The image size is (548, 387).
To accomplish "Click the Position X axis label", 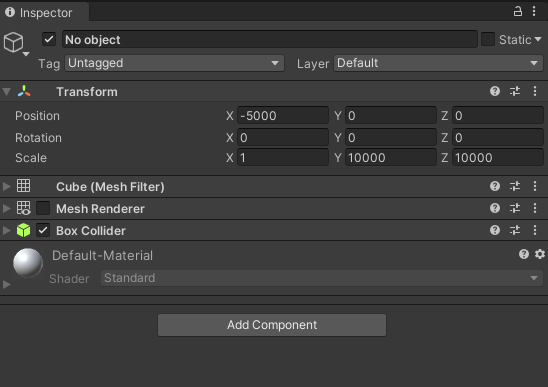I will 230,116.
